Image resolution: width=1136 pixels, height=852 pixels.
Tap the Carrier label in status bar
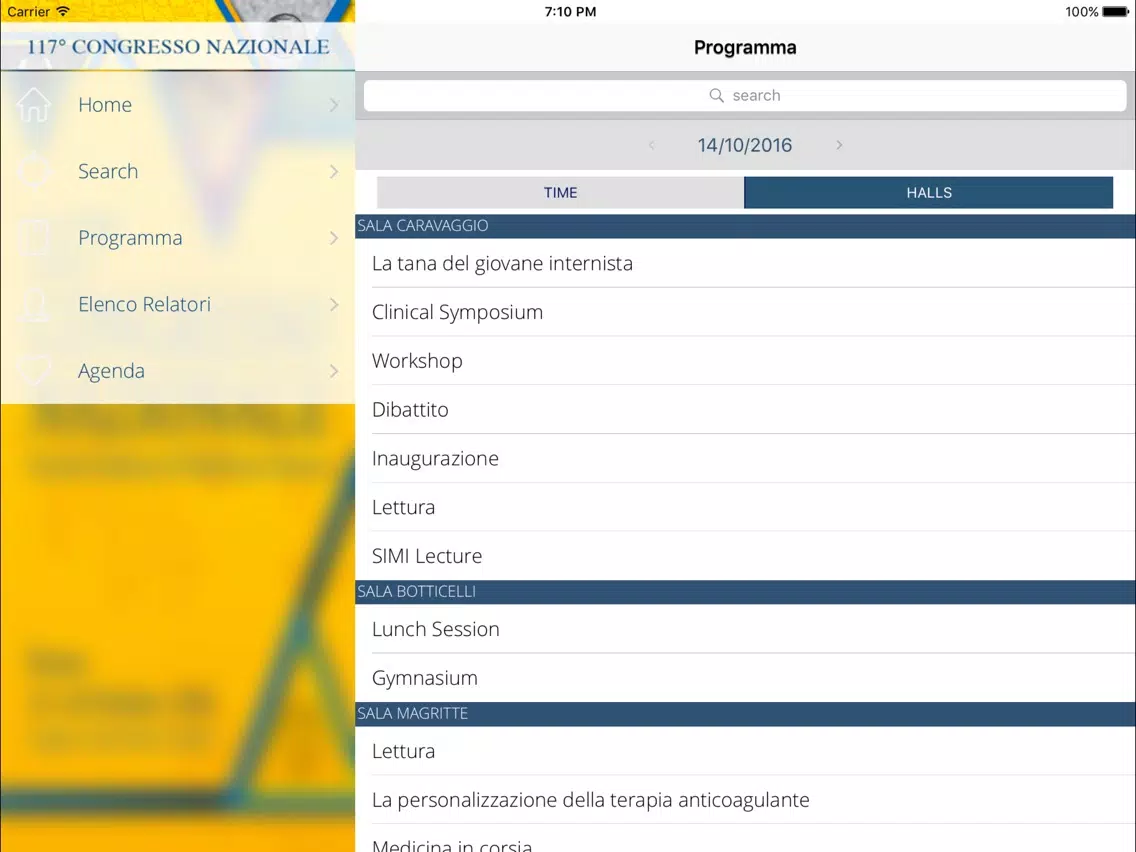coord(28,12)
